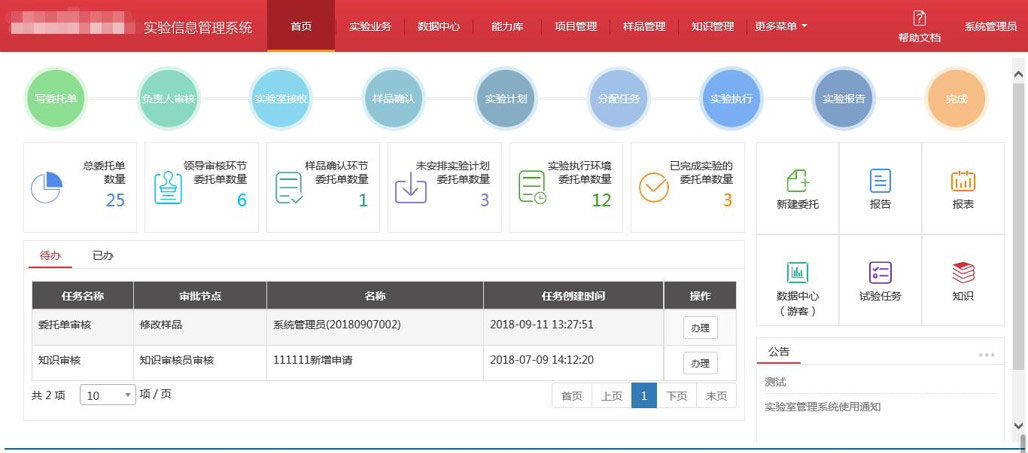Open the 报表 chart icon tile
This screenshot has width=1028, height=453.
coord(962,181)
